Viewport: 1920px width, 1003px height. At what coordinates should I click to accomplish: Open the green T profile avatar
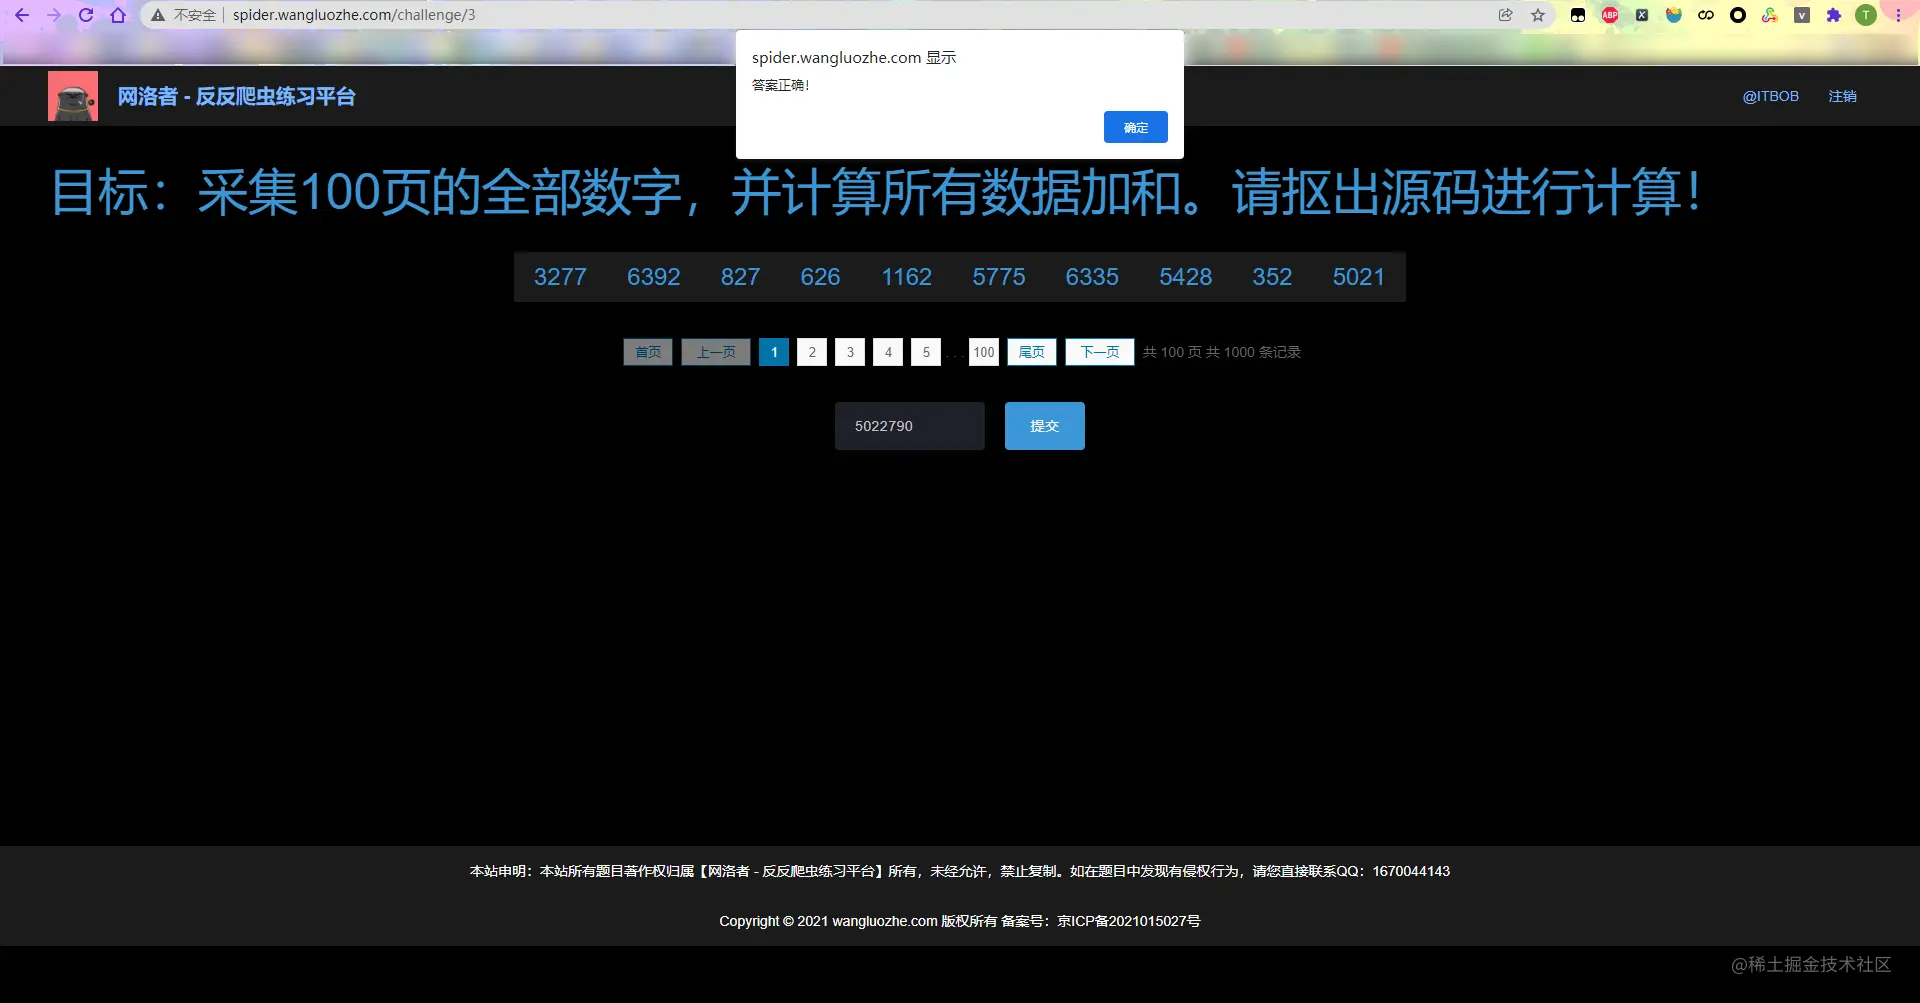(x=1866, y=15)
